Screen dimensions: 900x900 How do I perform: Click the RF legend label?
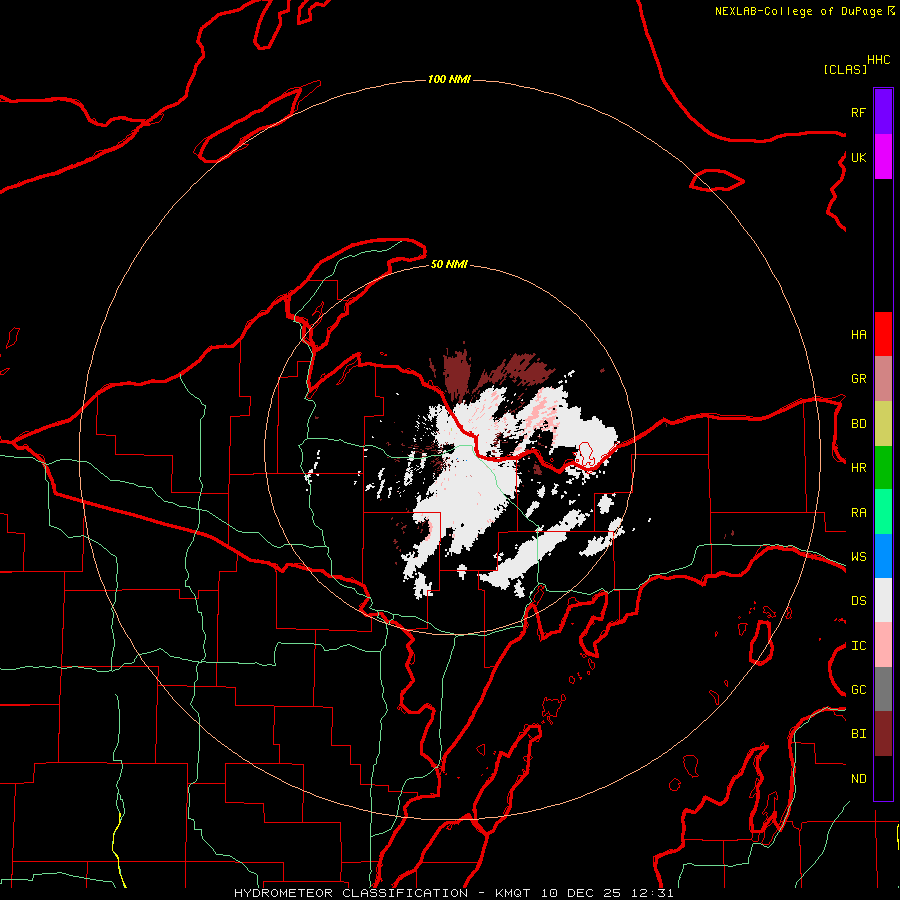[858, 112]
